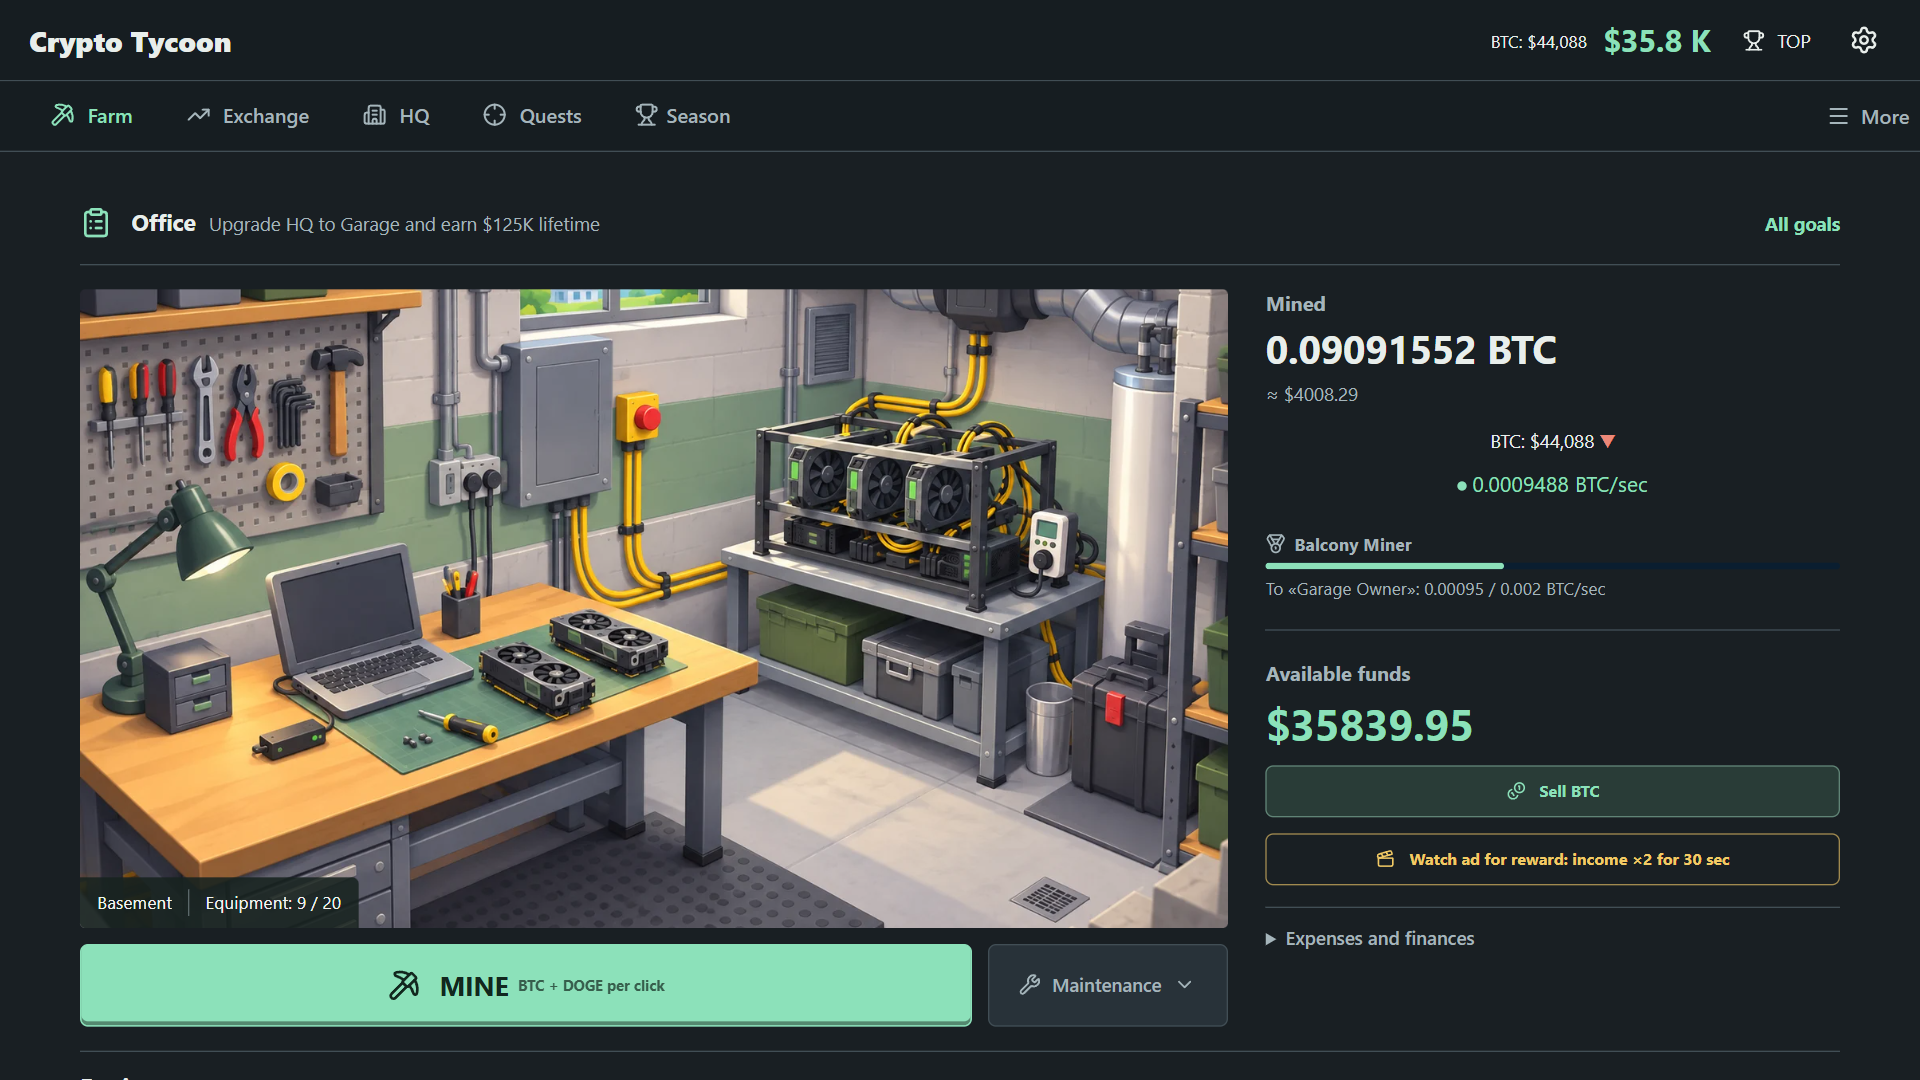1920x1080 pixels.
Task: Open the More menu
Action: point(1868,116)
